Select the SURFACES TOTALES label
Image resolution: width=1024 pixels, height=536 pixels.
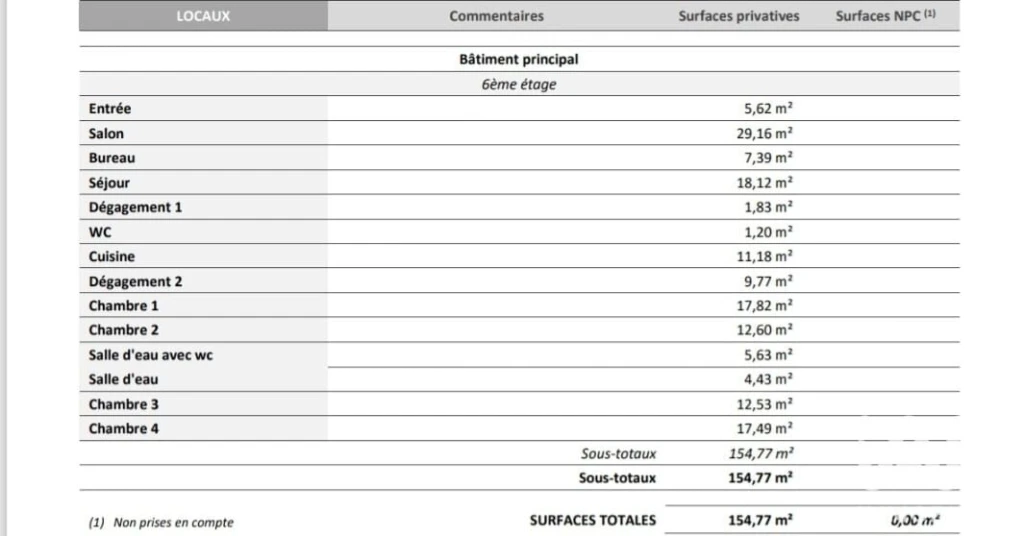click(592, 520)
